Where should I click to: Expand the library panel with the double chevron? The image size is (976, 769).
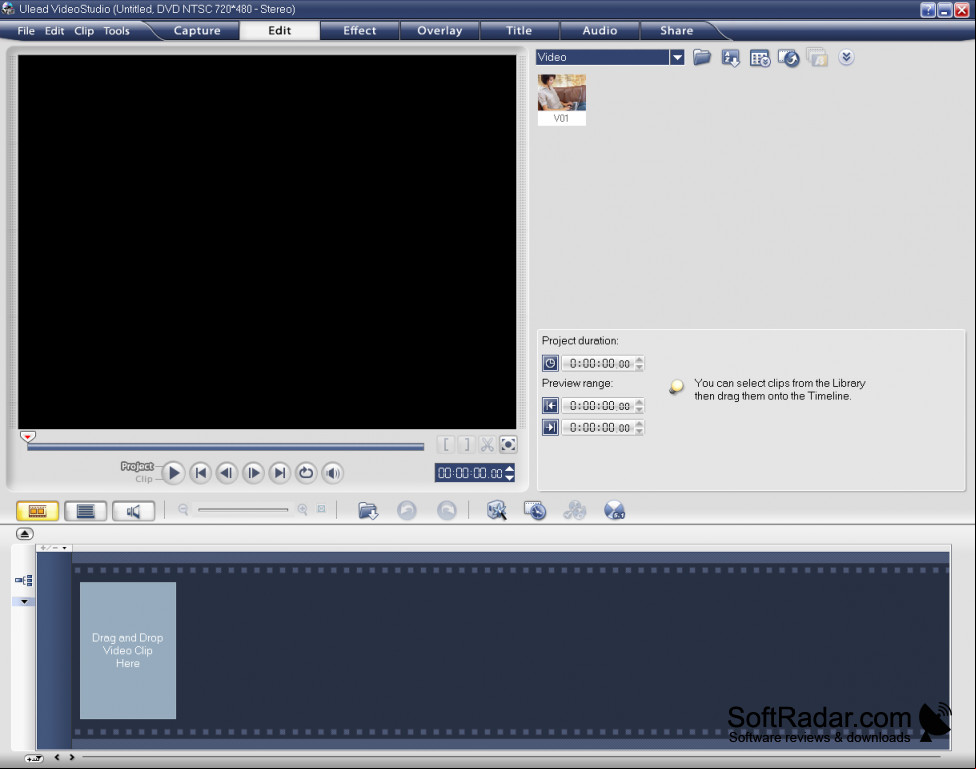845,57
